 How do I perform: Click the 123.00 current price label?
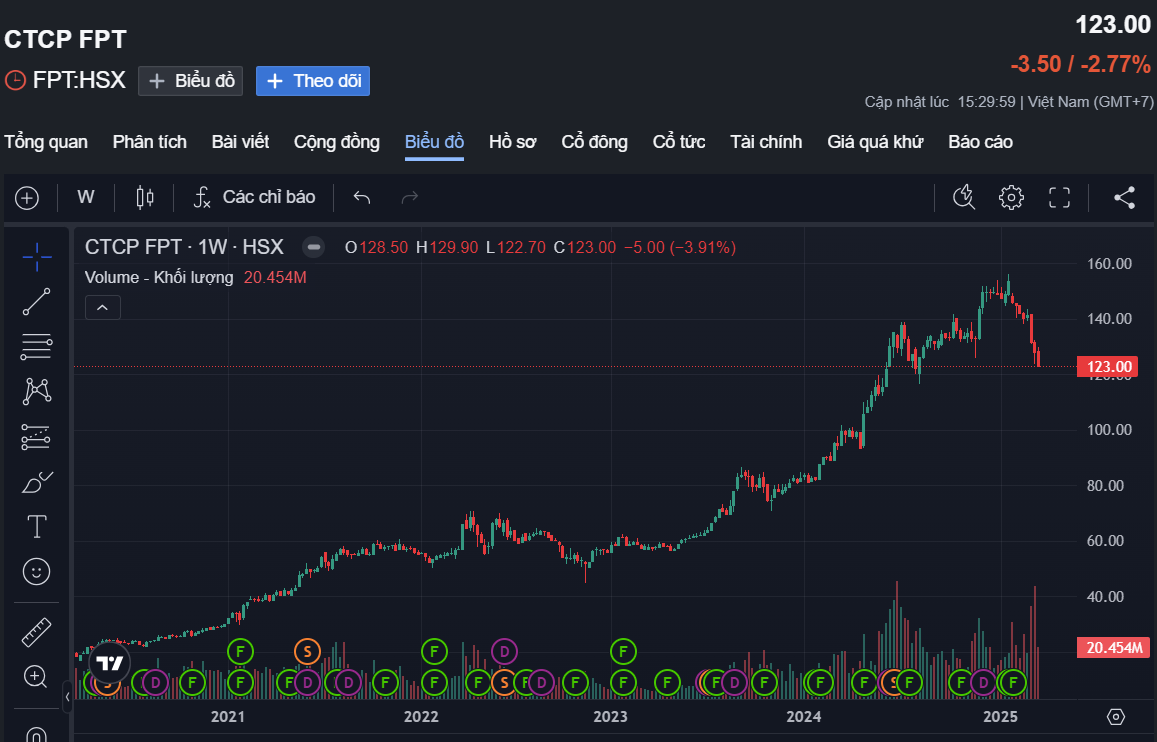[x=1105, y=367]
